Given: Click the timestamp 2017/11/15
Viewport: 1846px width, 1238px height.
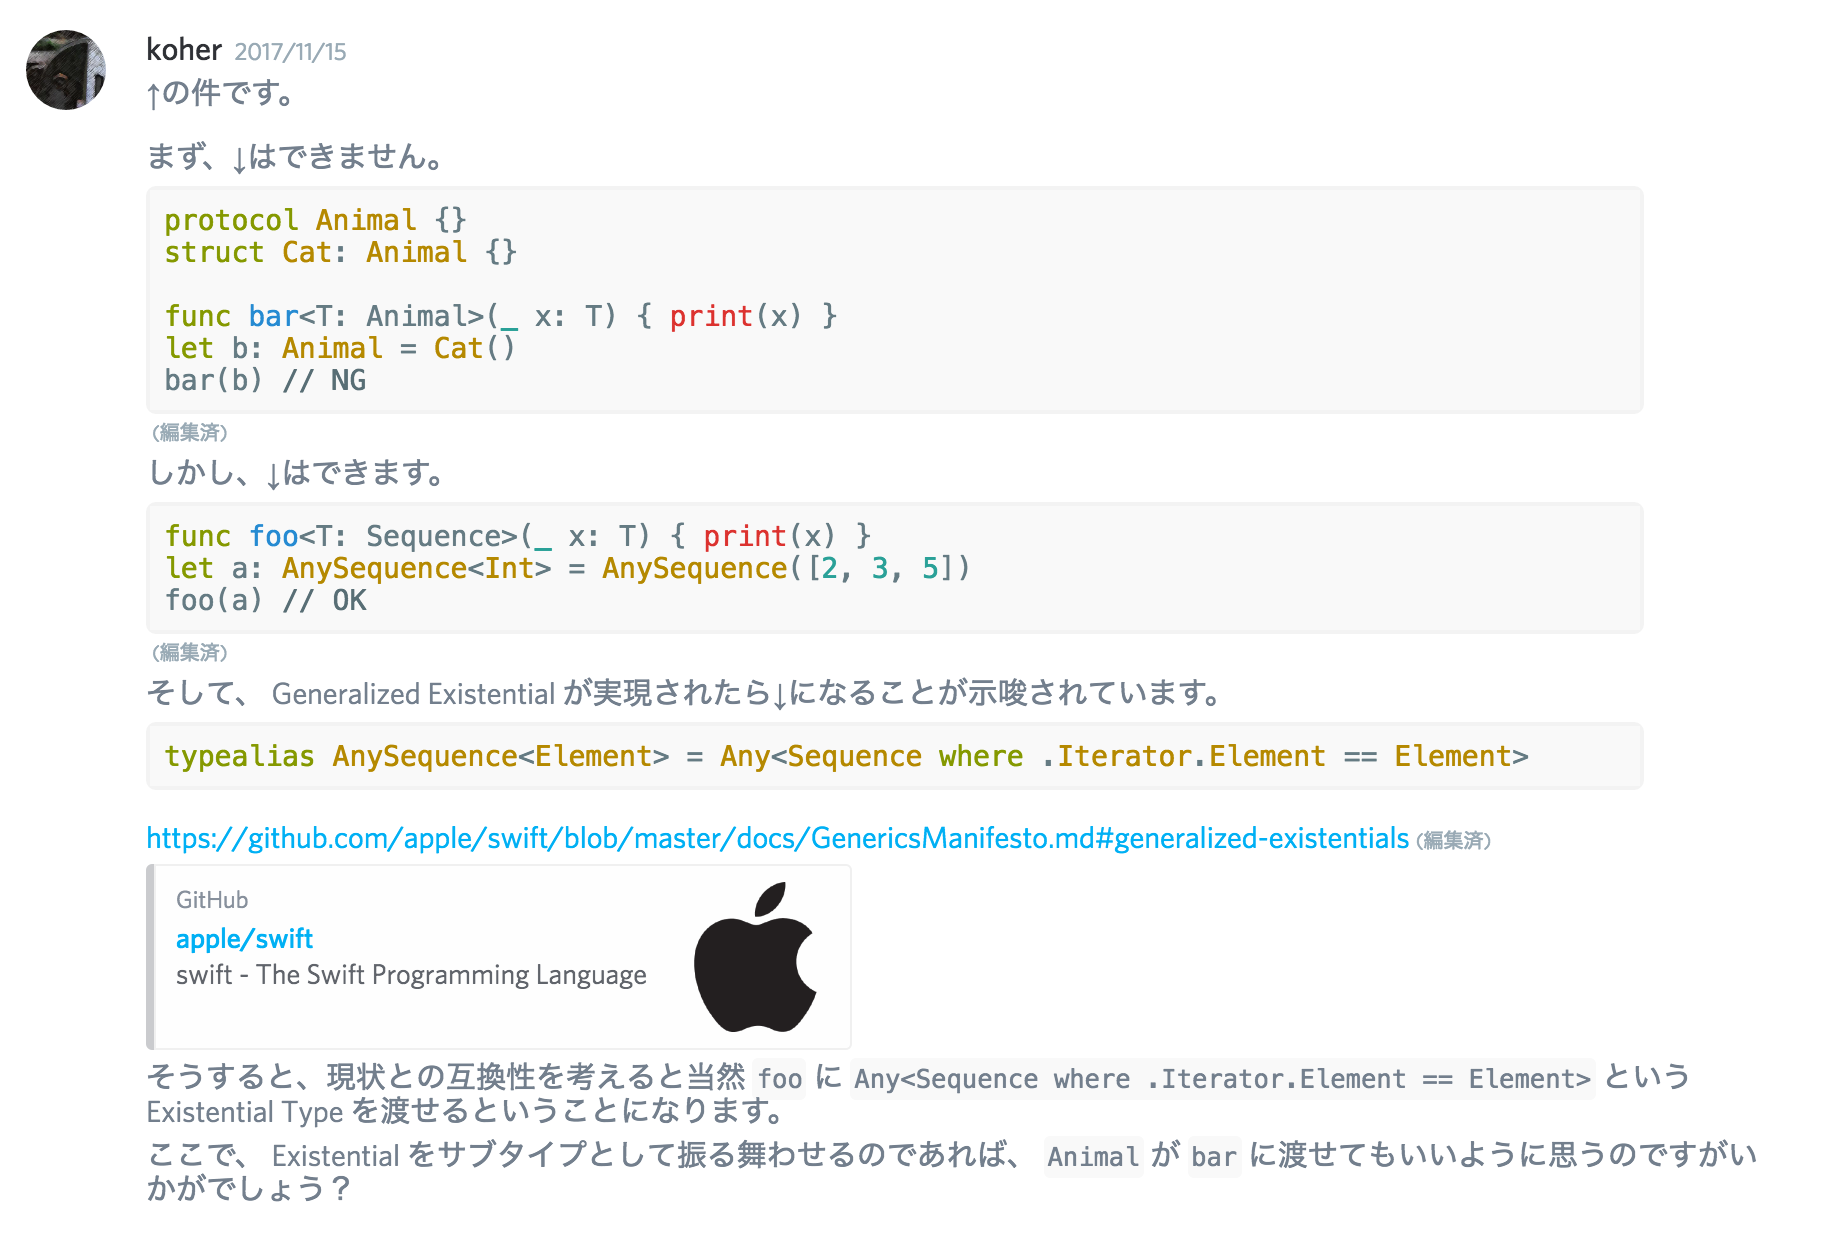Looking at the screenshot, I should 290,51.
